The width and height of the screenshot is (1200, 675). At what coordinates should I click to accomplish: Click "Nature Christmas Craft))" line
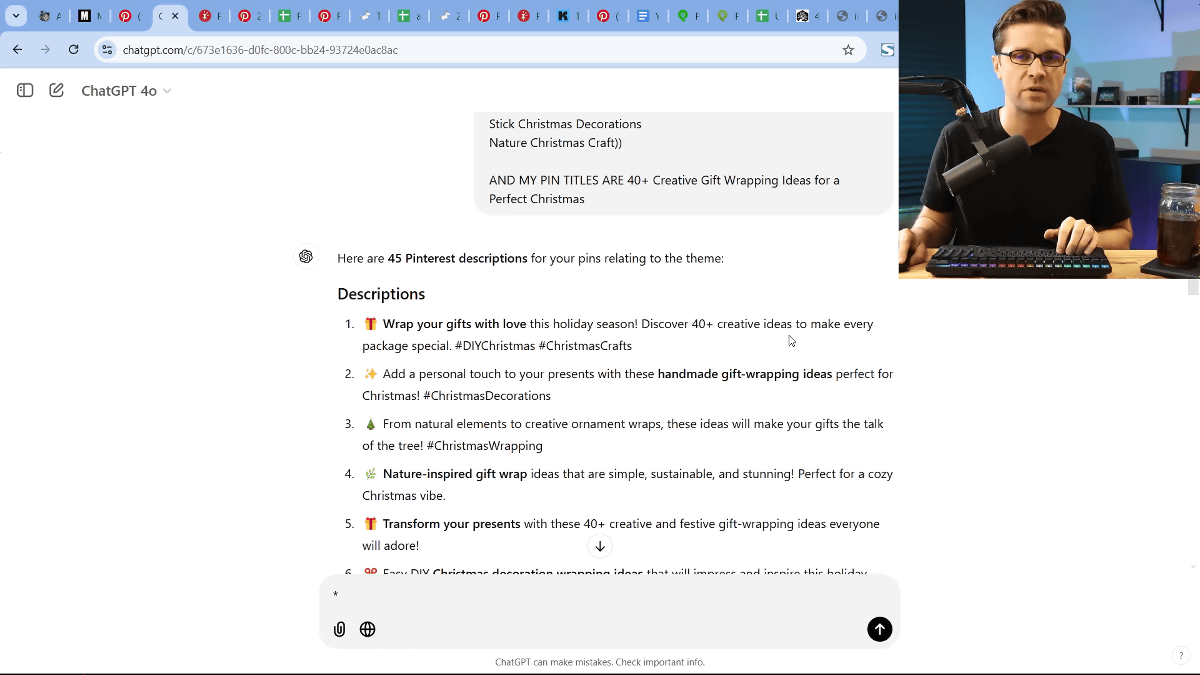point(555,143)
